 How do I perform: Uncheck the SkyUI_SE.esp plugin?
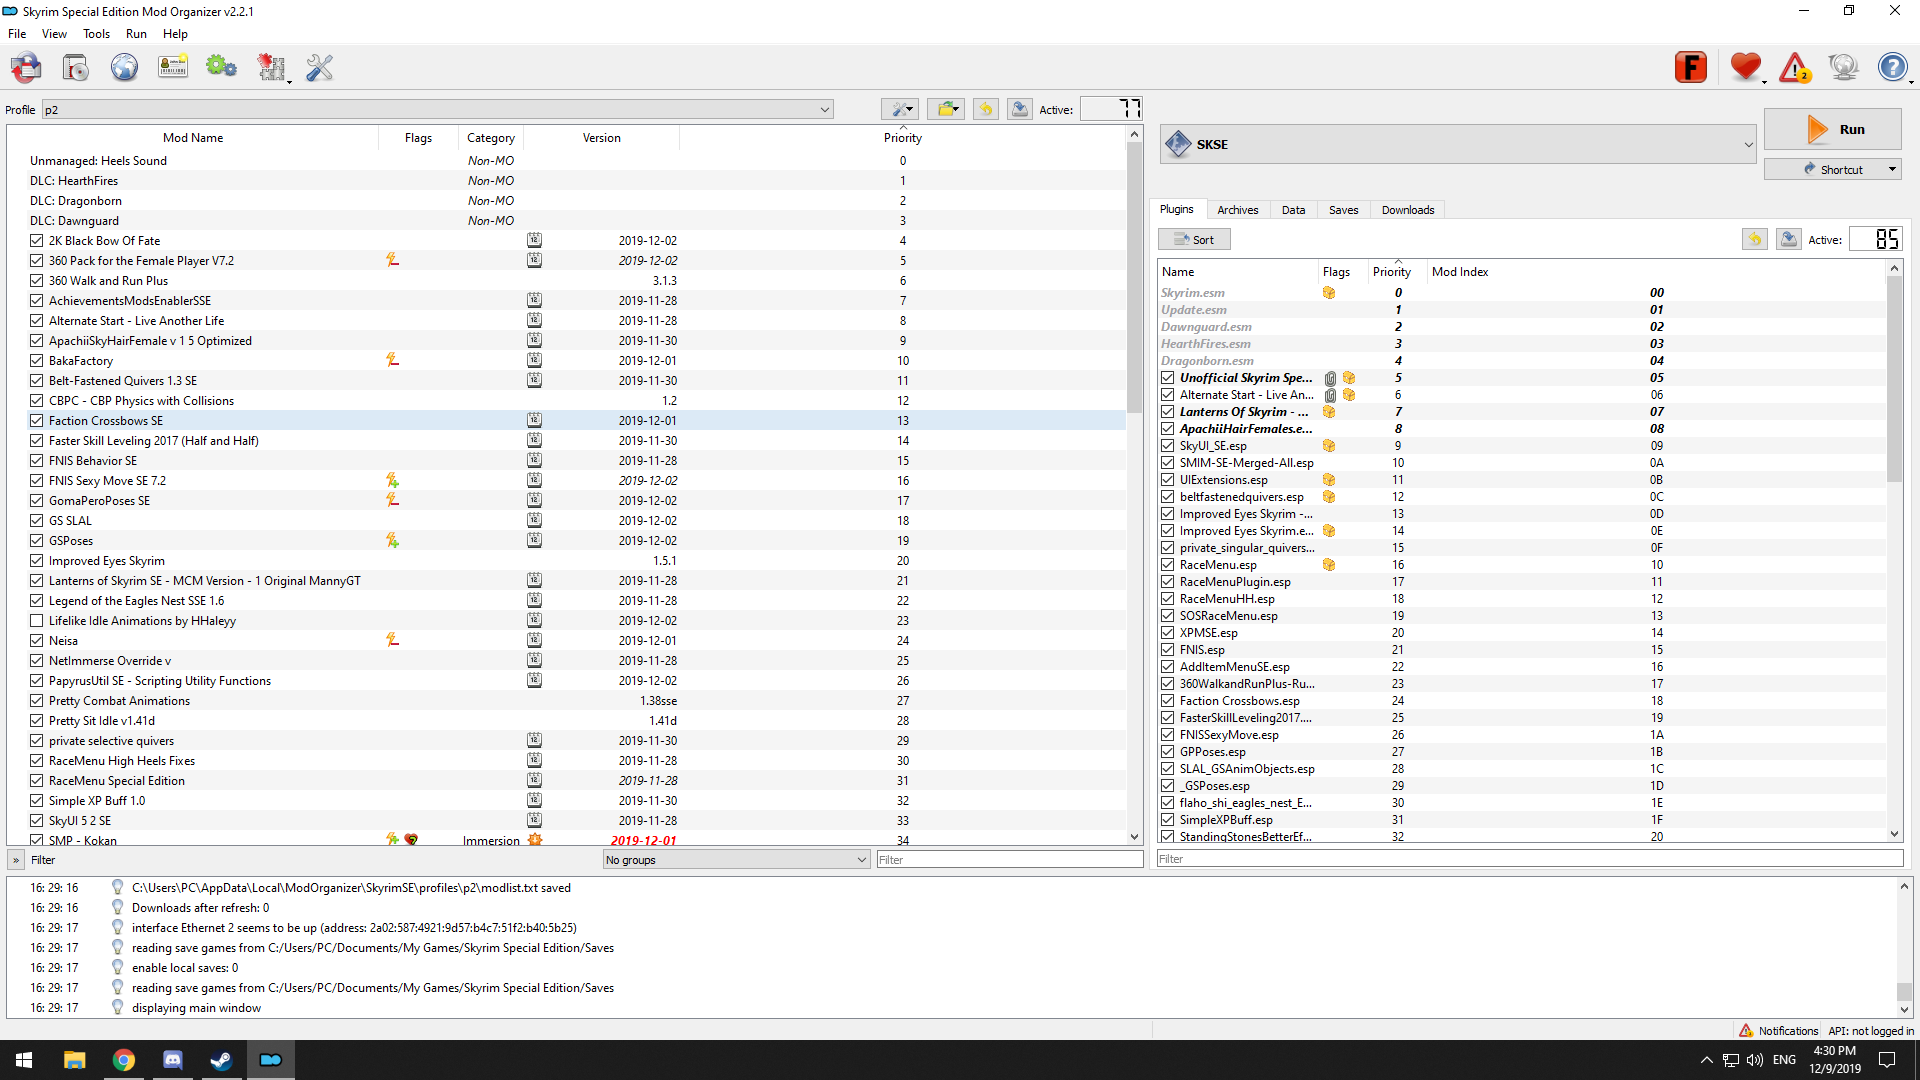point(1167,446)
